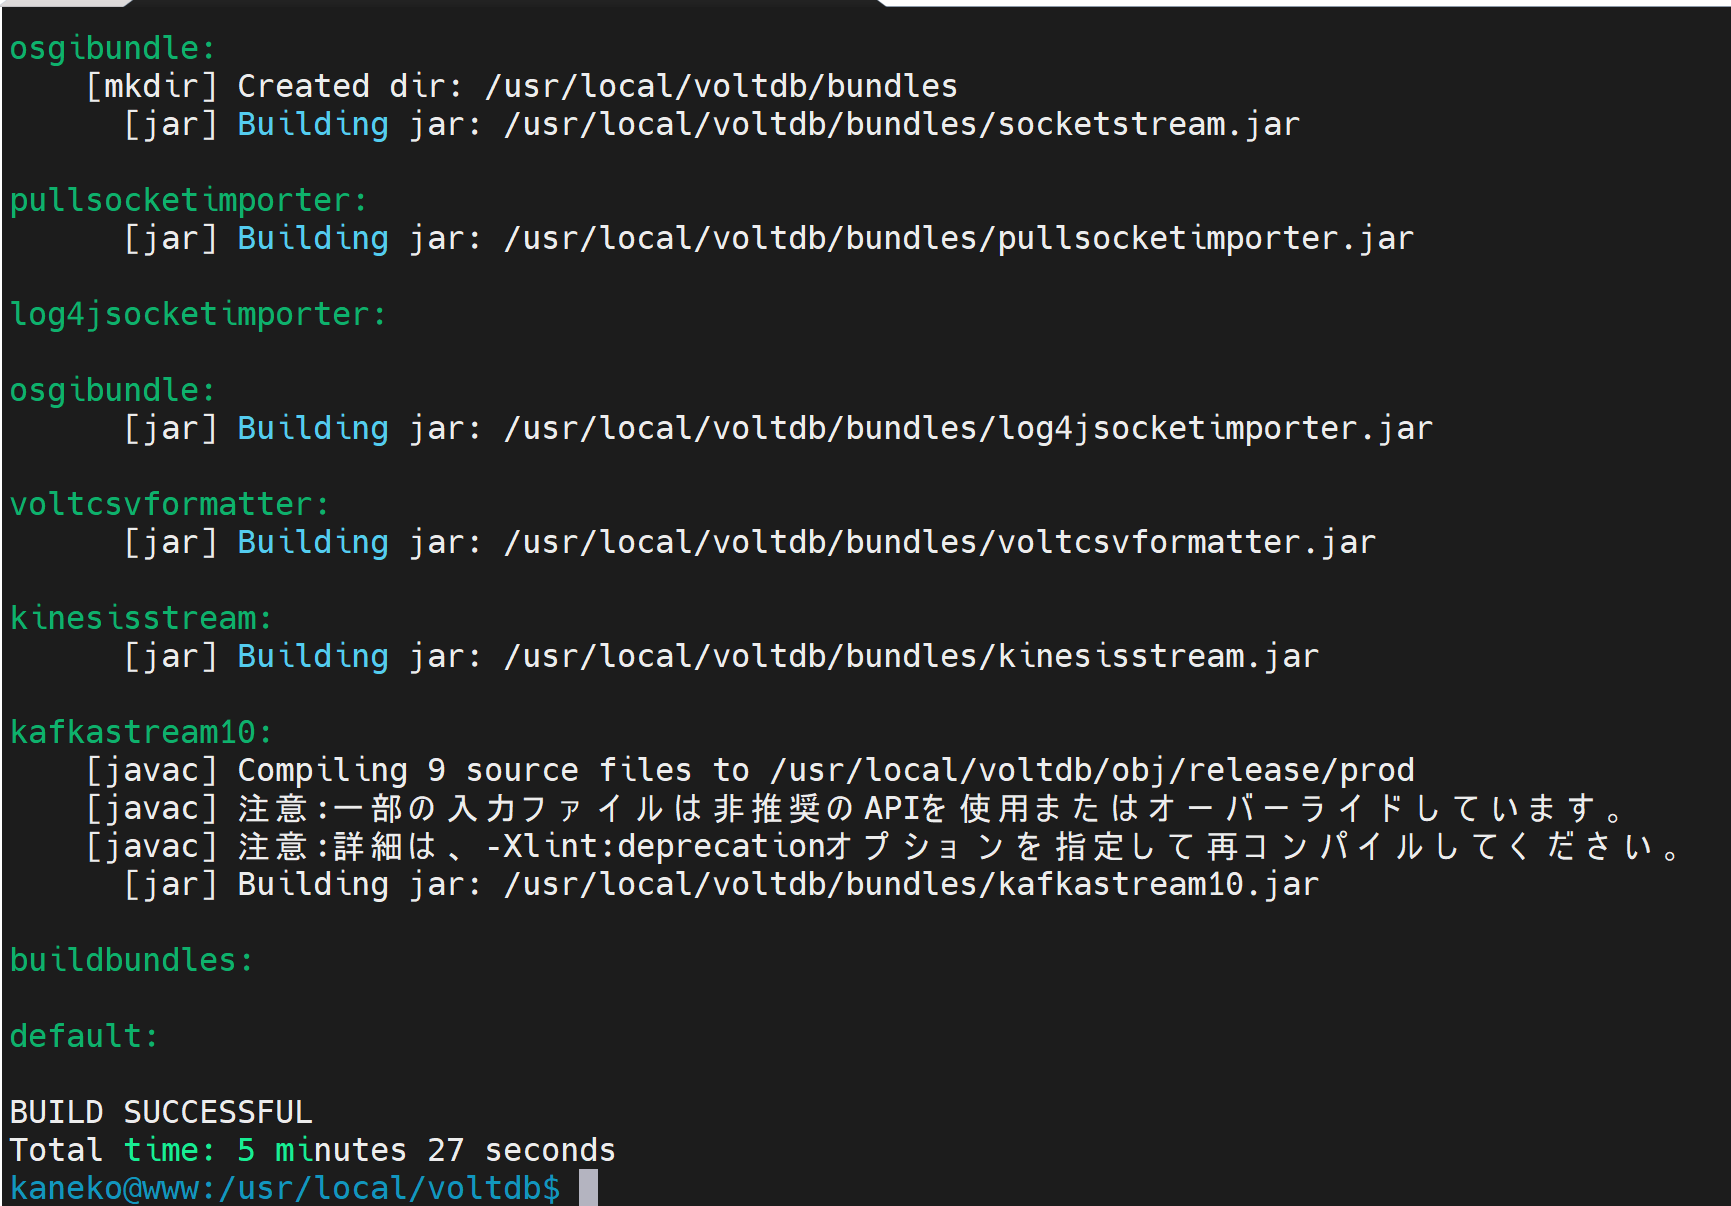Click the first javac 注意 warning line
1731x1206 pixels.
pyautogui.click(x=855, y=808)
